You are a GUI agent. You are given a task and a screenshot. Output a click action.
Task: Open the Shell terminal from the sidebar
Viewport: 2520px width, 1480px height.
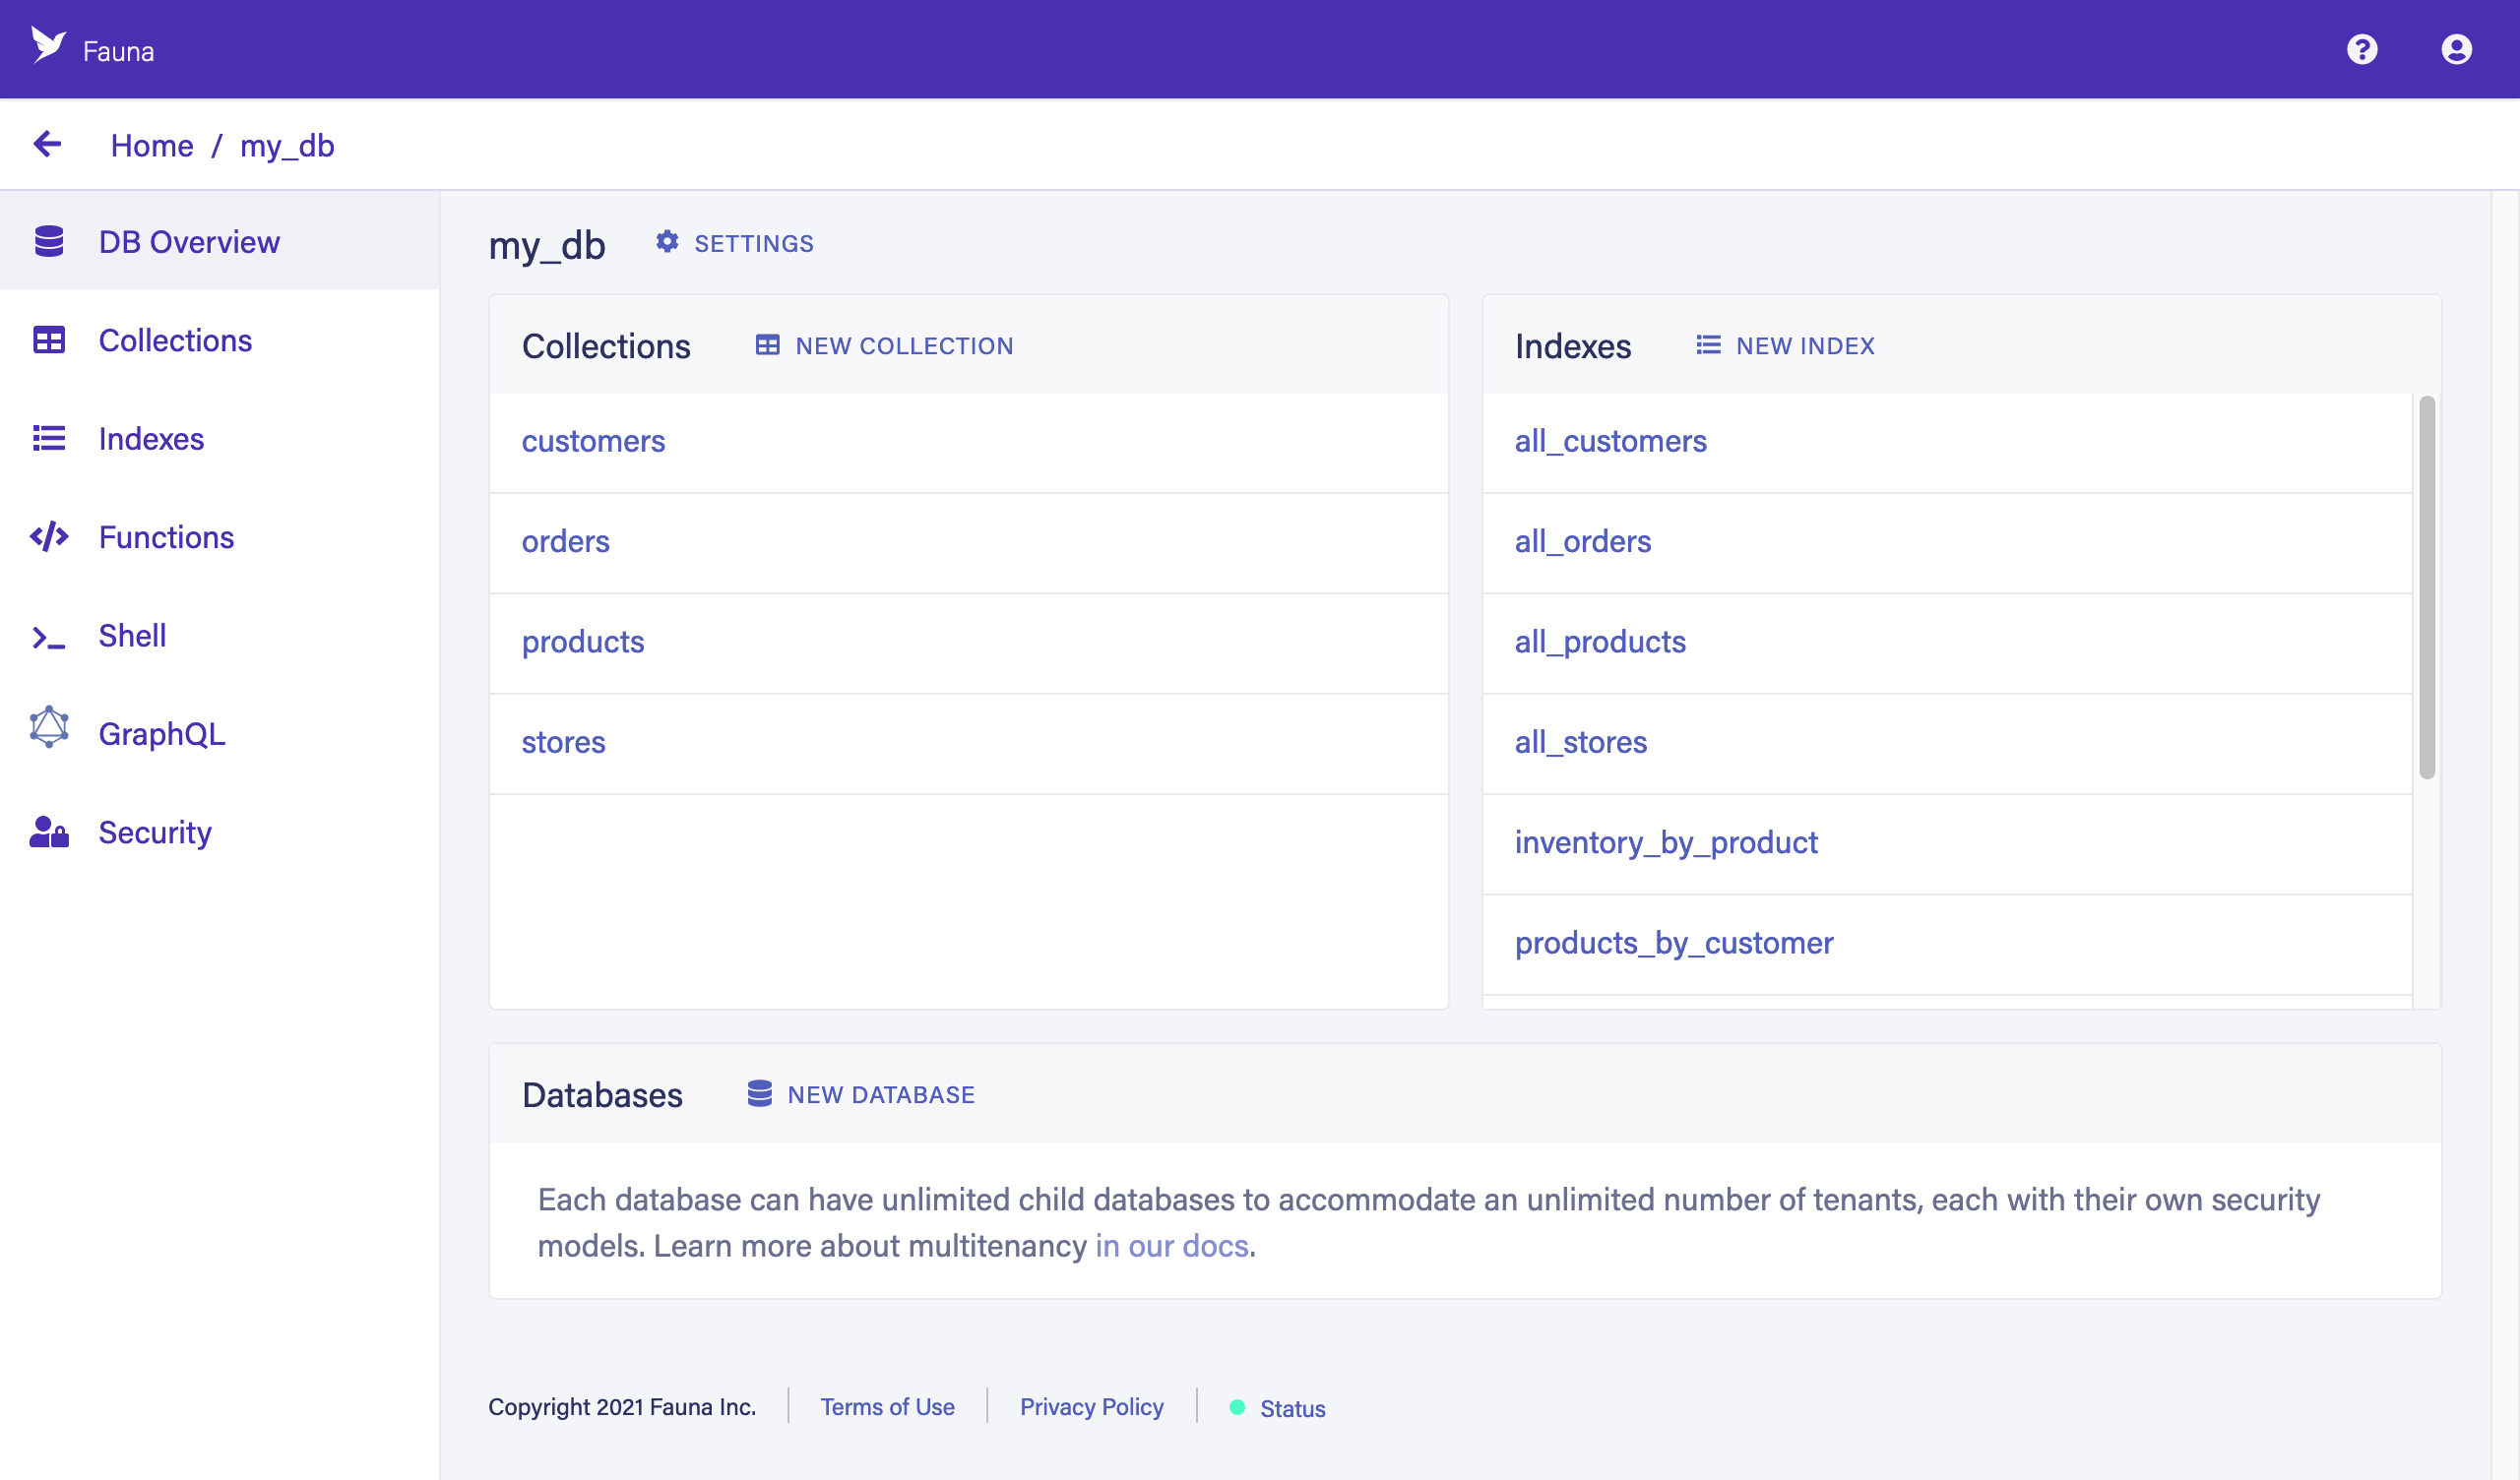[131, 635]
